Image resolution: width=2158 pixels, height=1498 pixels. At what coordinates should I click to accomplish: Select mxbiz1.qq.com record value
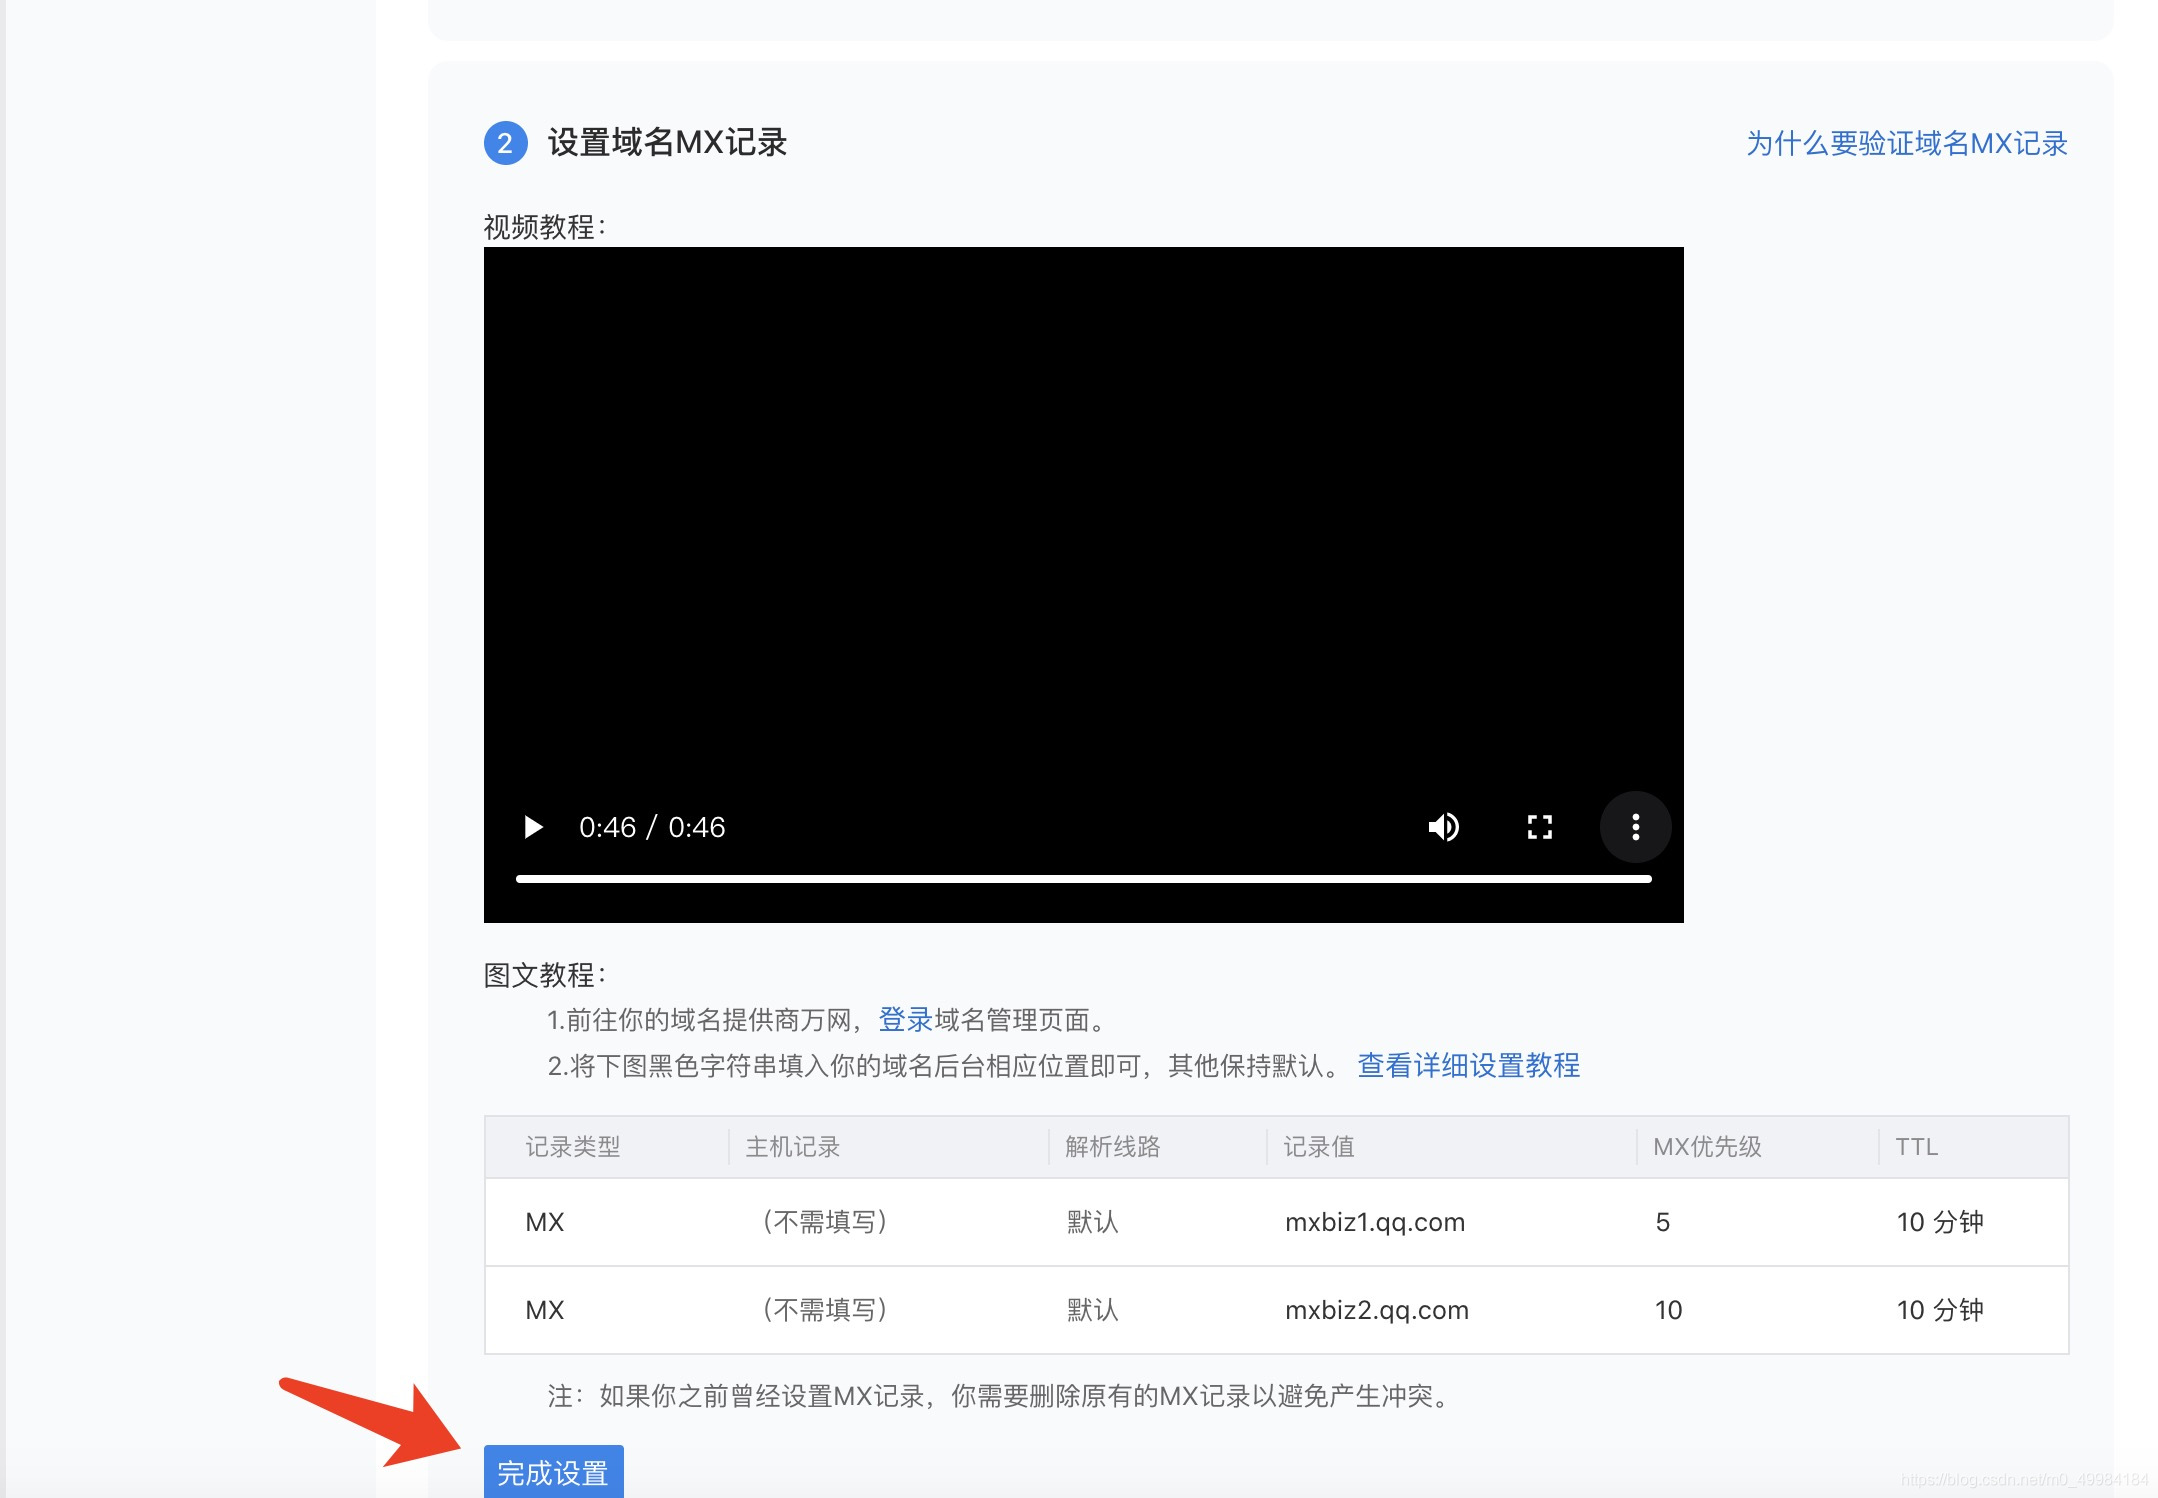coord(1374,1222)
